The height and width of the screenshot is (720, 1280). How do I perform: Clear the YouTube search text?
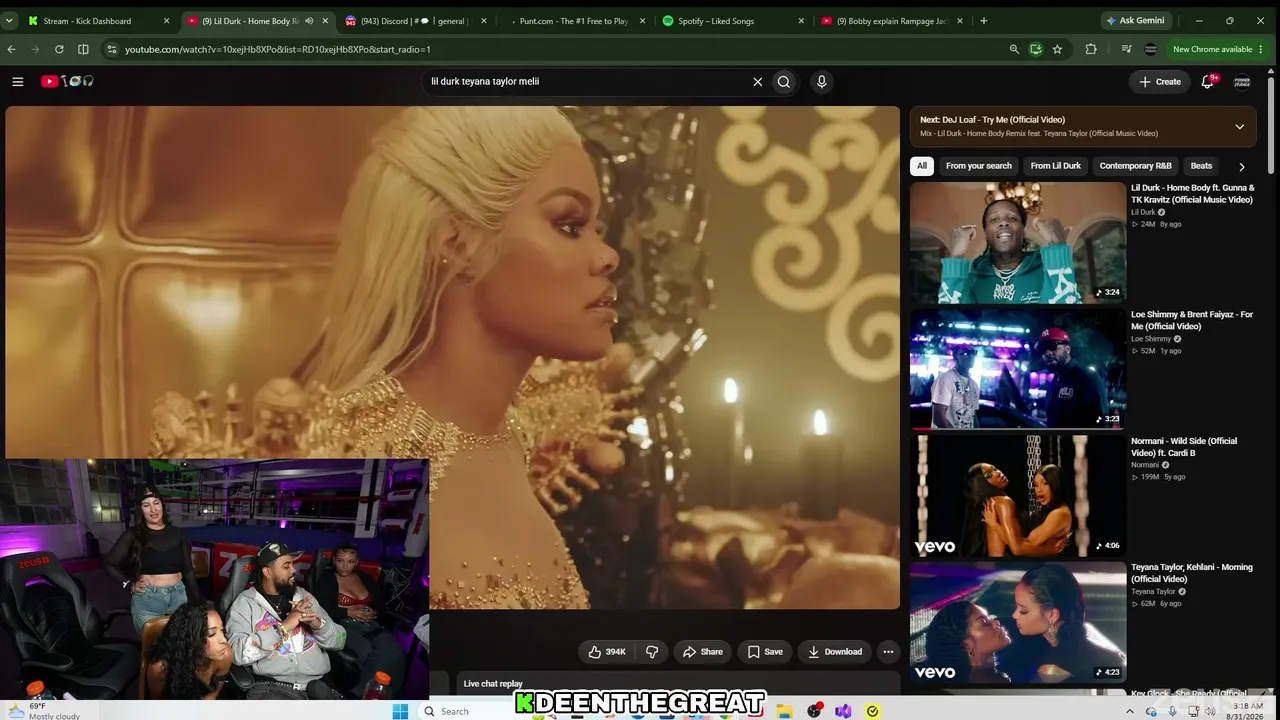pos(757,82)
